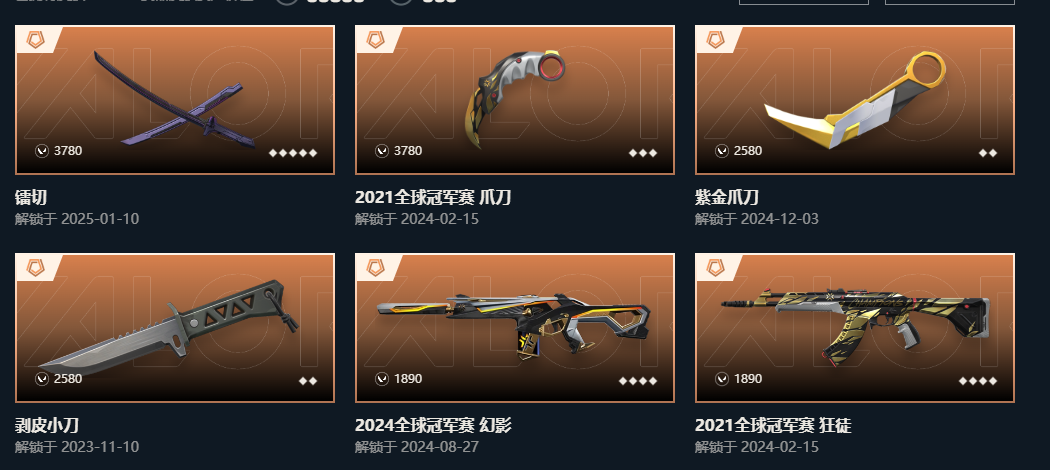Click the five-diamond rarity indicator on 镭切
The height and width of the screenshot is (470, 1050).
pos(293,153)
